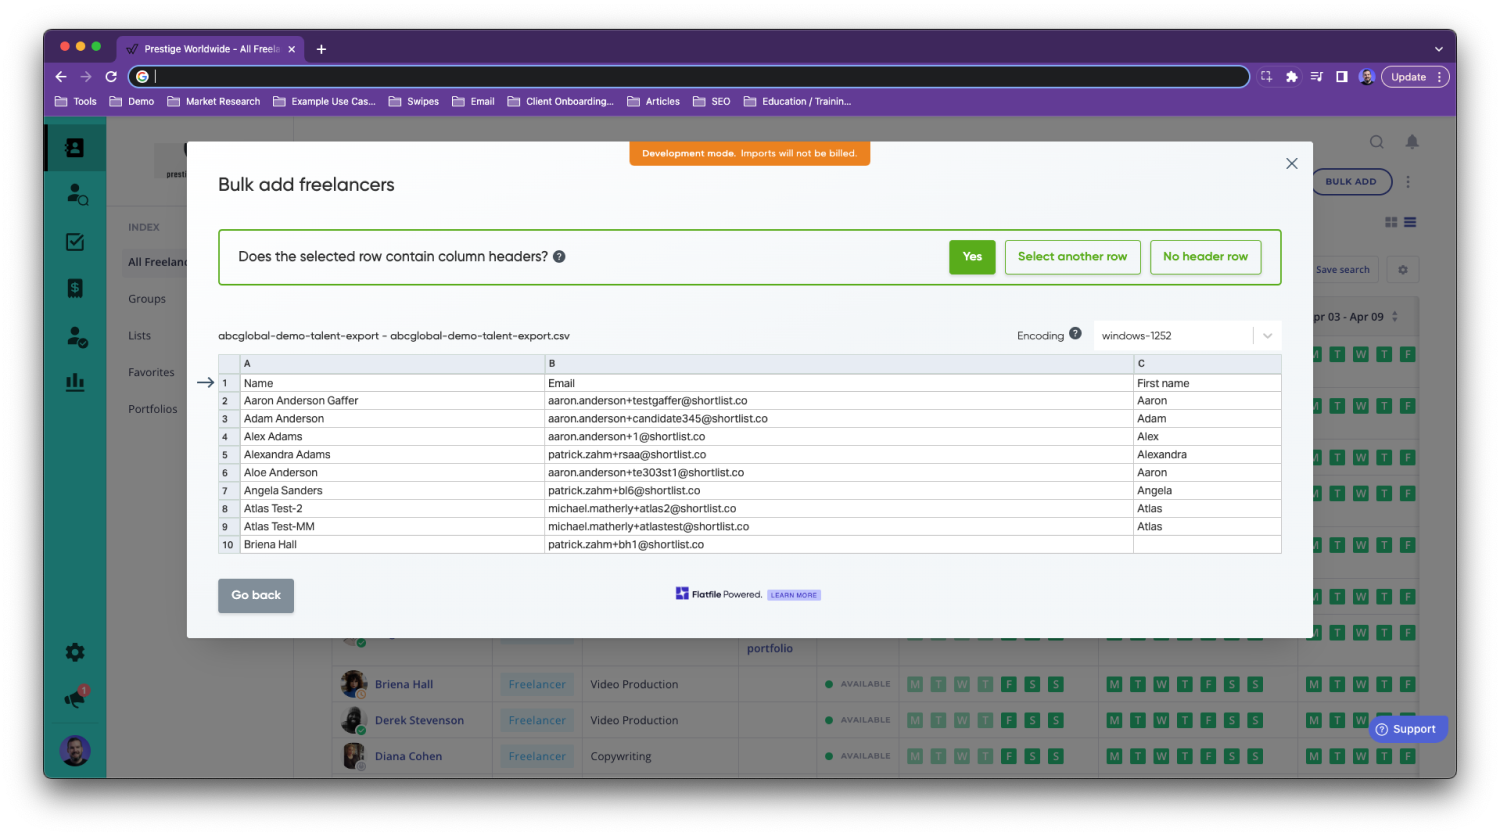
Task: Click Go back button
Action: pyautogui.click(x=256, y=595)
